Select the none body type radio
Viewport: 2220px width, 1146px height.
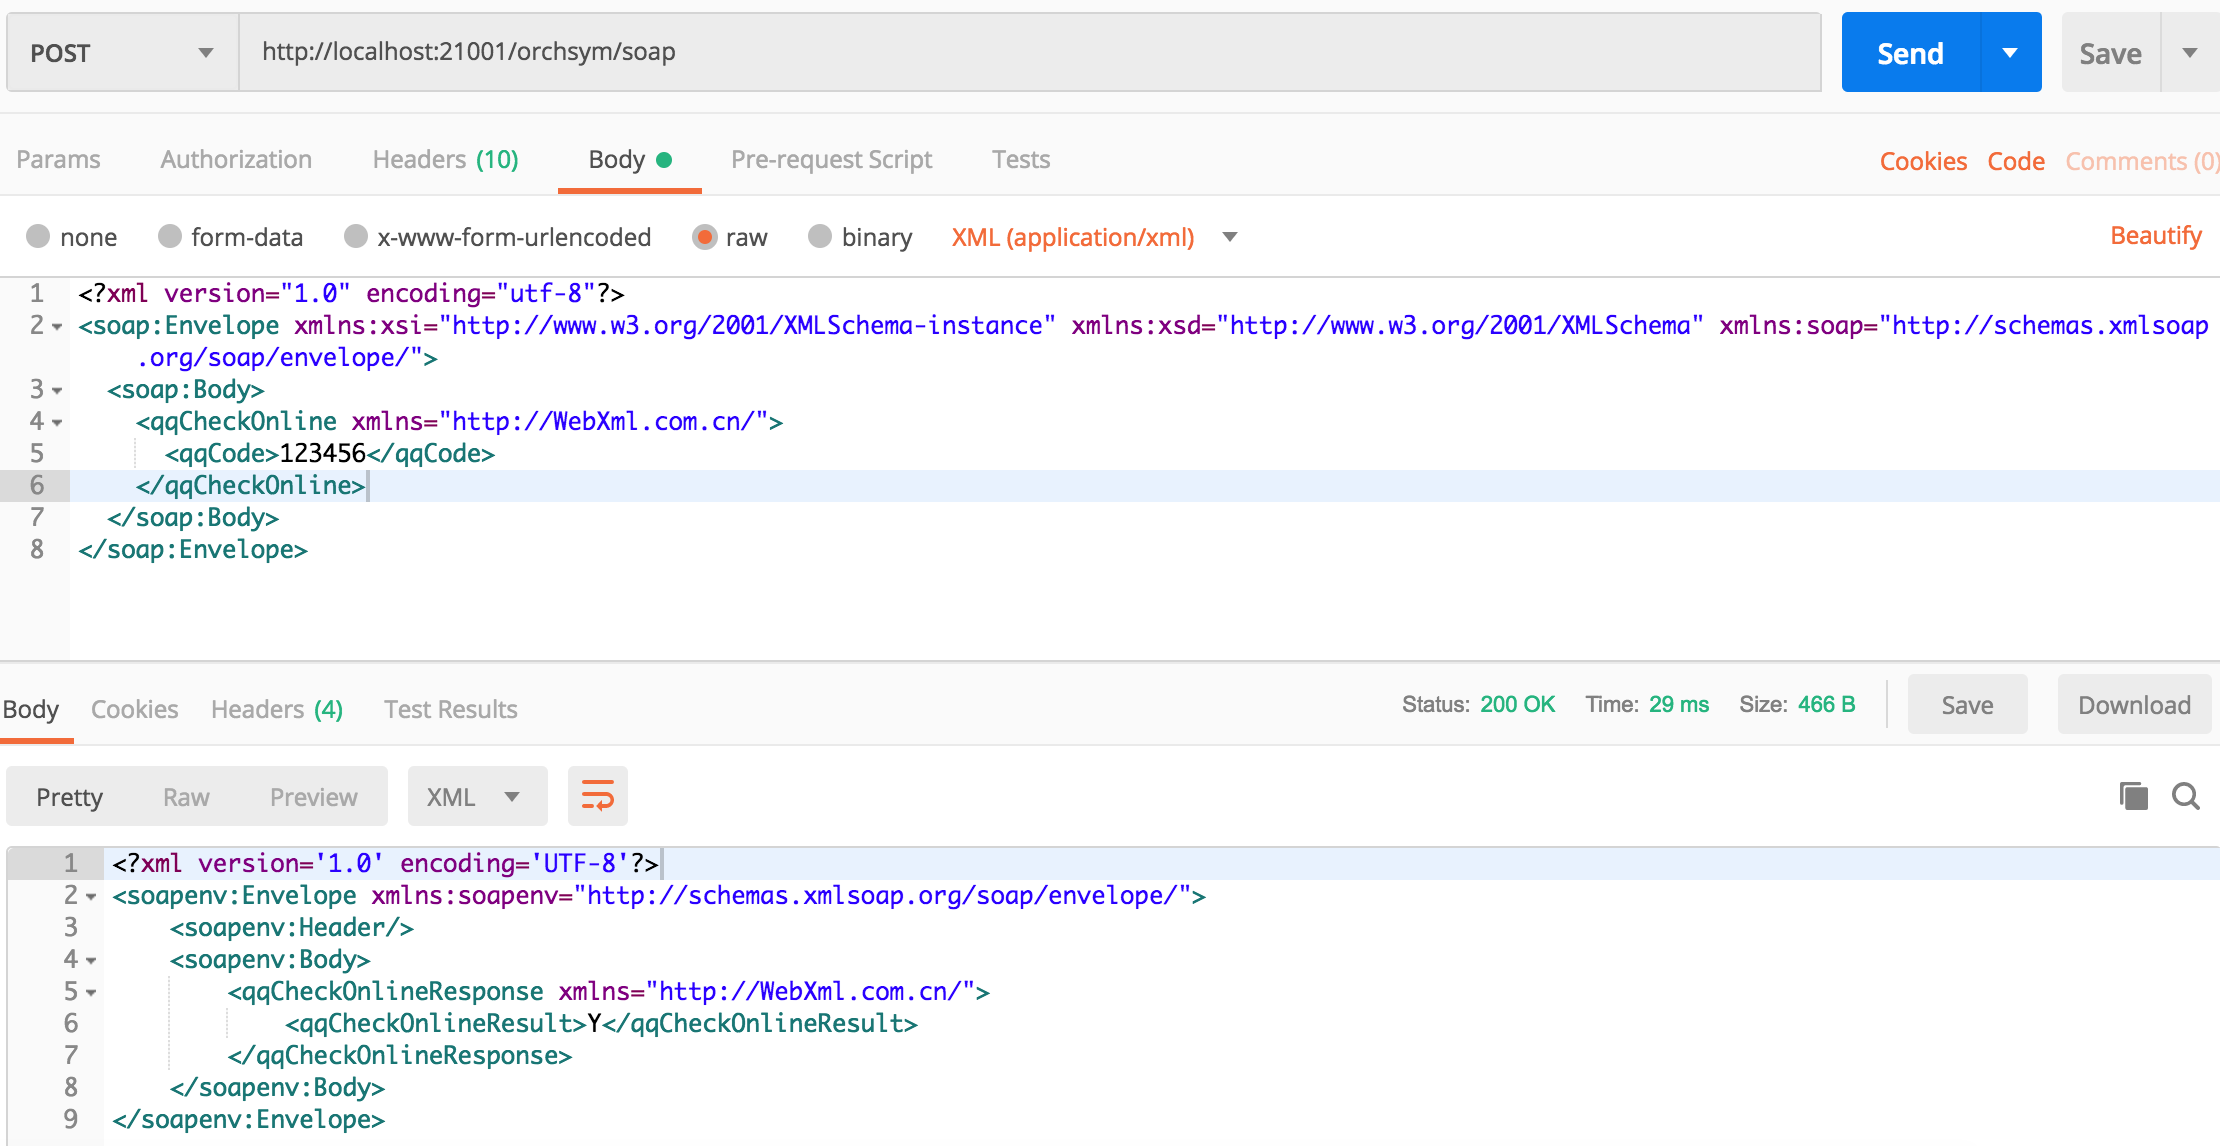pos(38,236)
